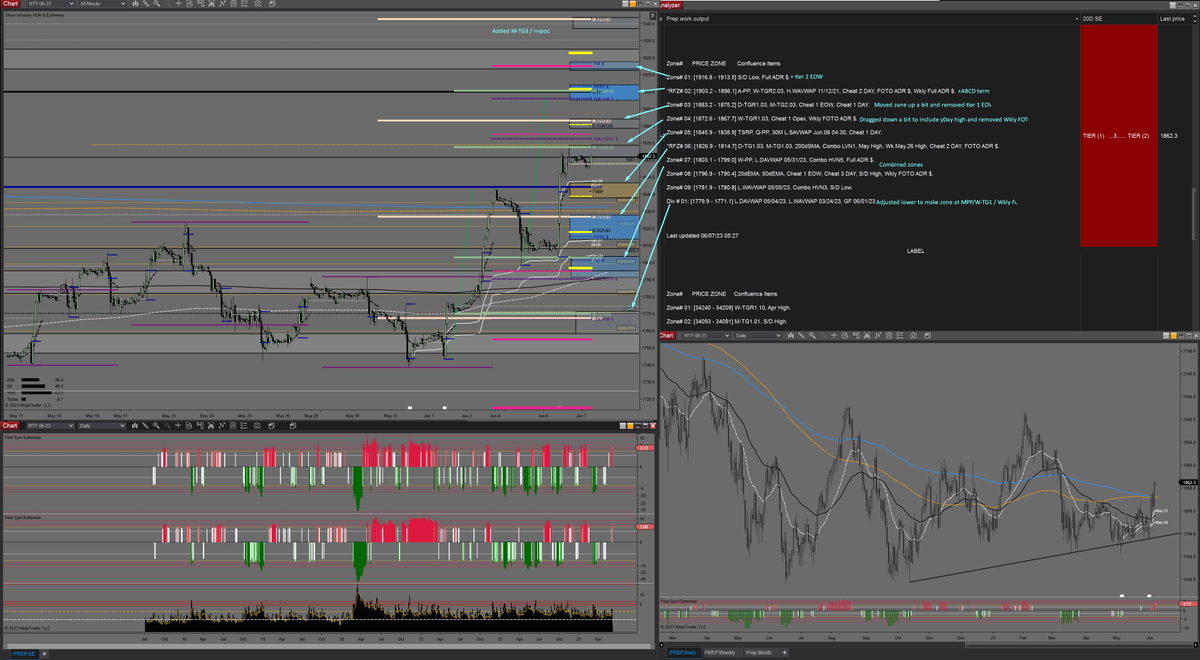Open chart style menu in 60 Minute chart
This screenshot has height=660, width=1200.
point(135,4)
